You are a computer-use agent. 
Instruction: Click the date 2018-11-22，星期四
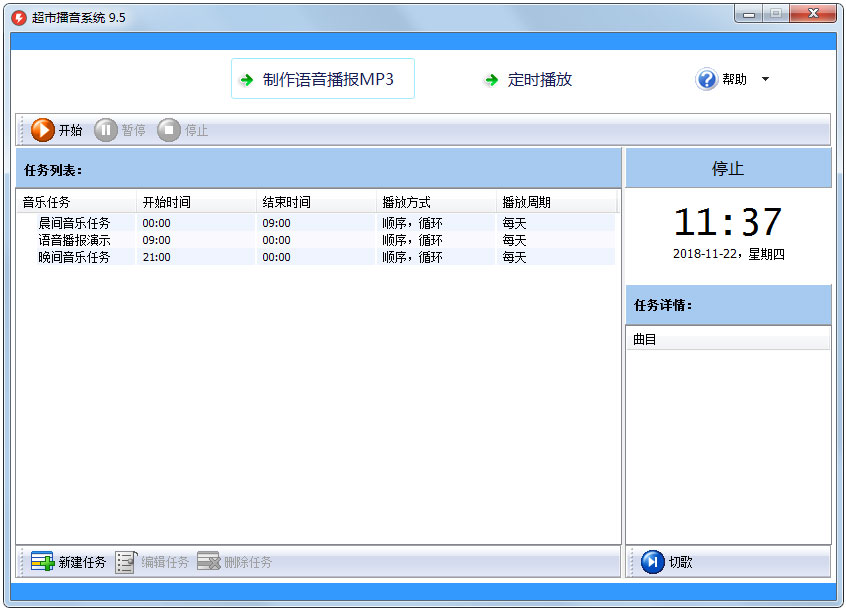point(728,254)
